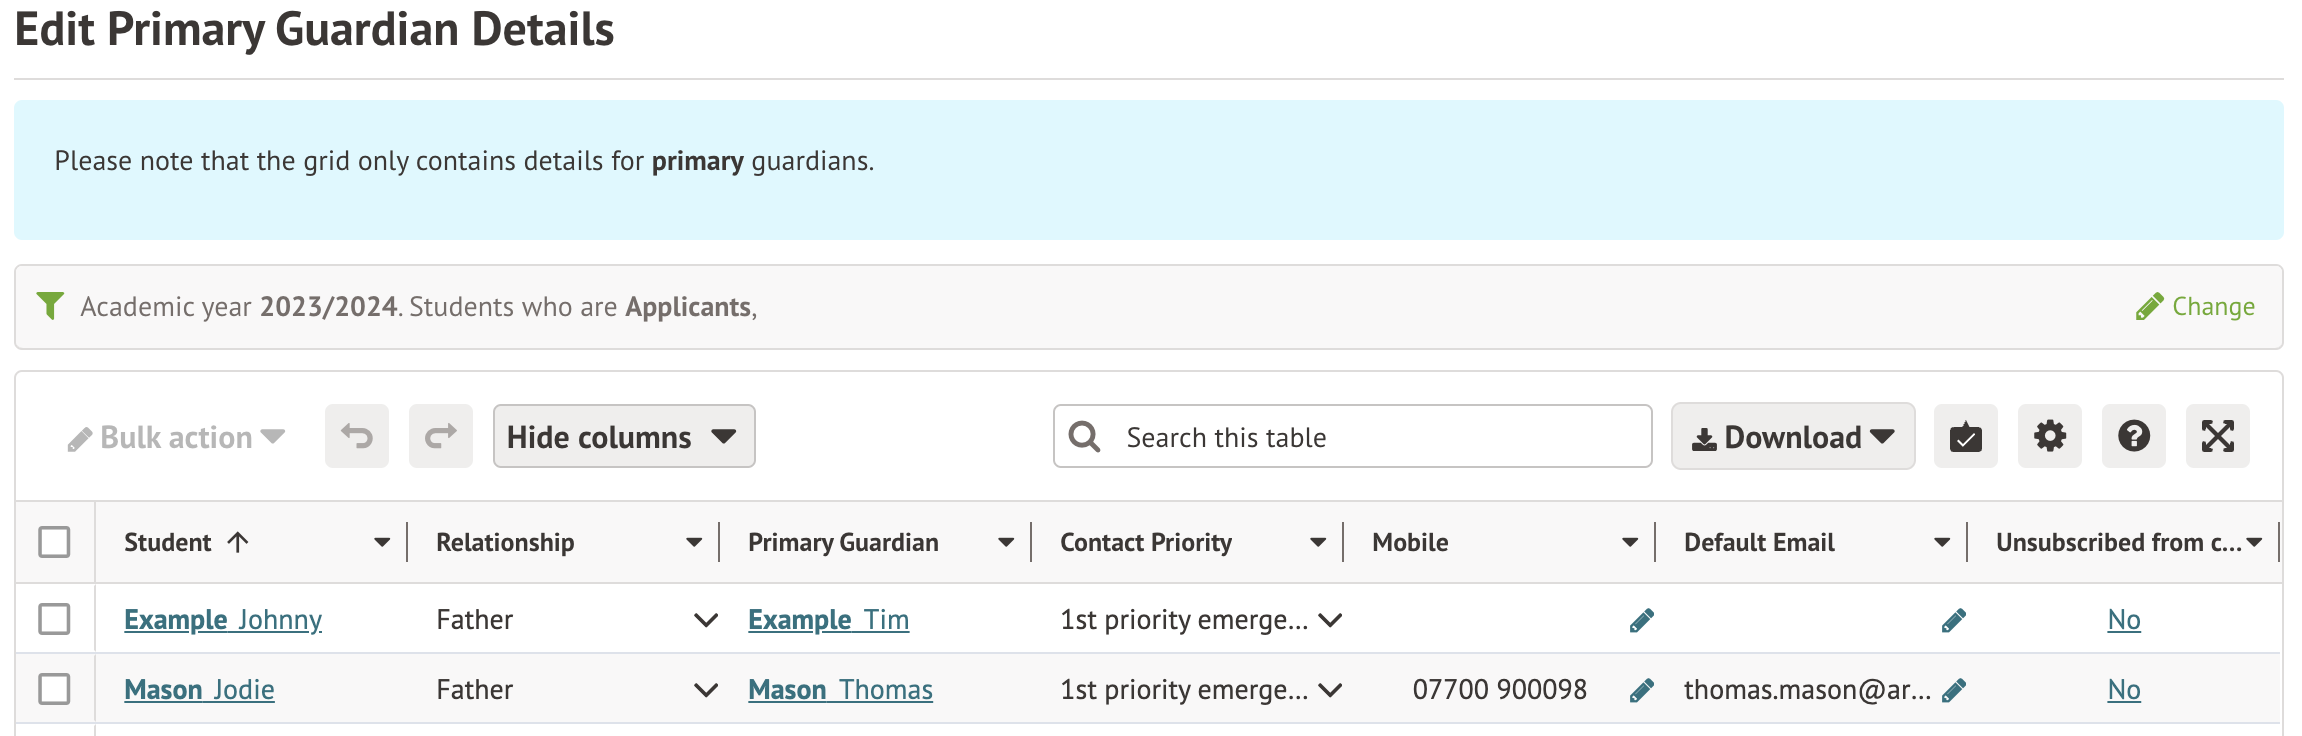This screenshot has height=736, width=2302.
Task: Edit Mason Thomas default email pencil
Action: [x=1953, y=690]
